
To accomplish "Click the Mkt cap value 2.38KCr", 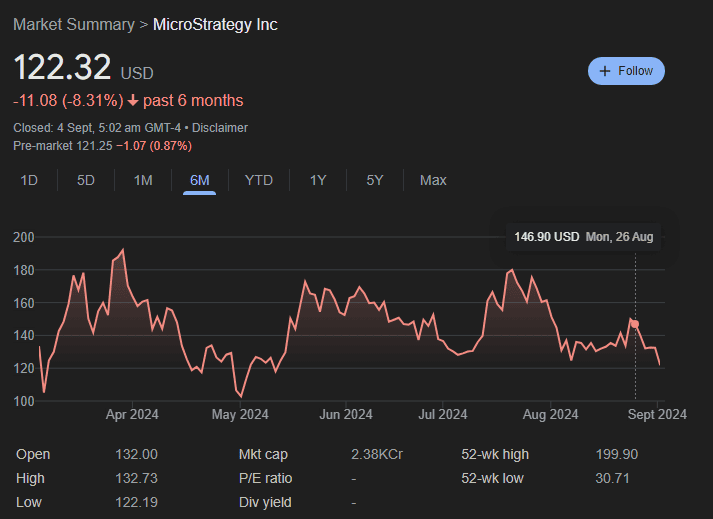I will tap(377, 454).
